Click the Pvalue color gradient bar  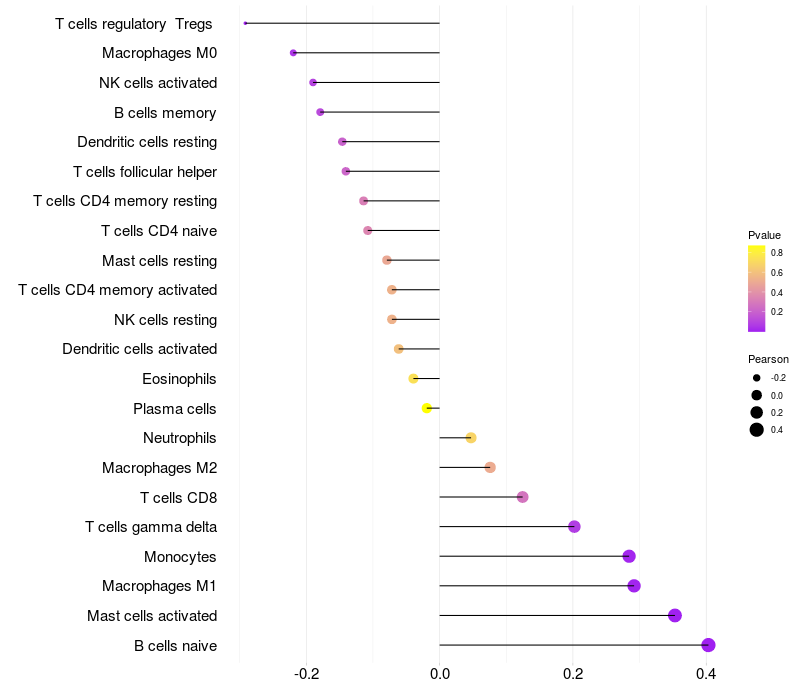click(x=757, y=288)
